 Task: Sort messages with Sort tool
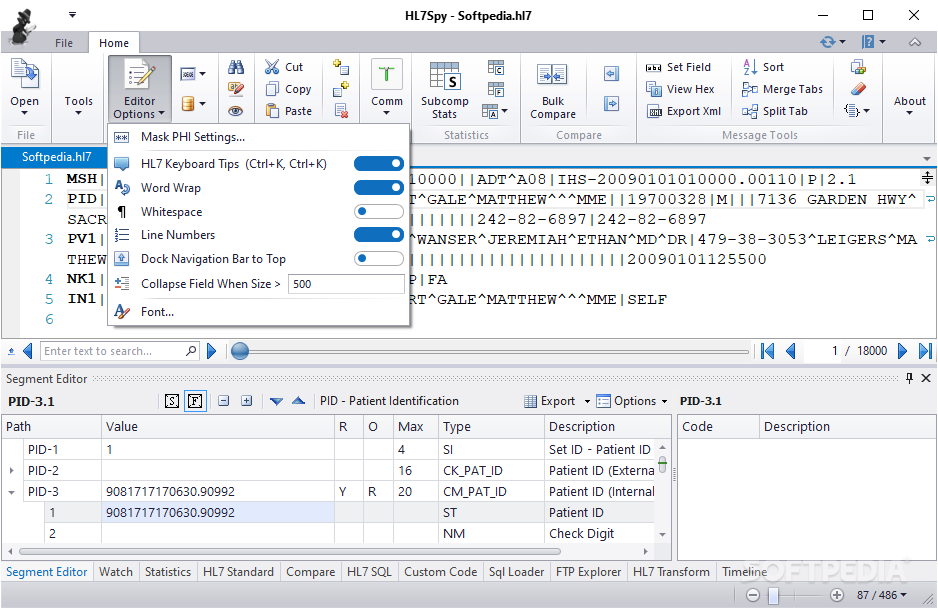[763, 67]
